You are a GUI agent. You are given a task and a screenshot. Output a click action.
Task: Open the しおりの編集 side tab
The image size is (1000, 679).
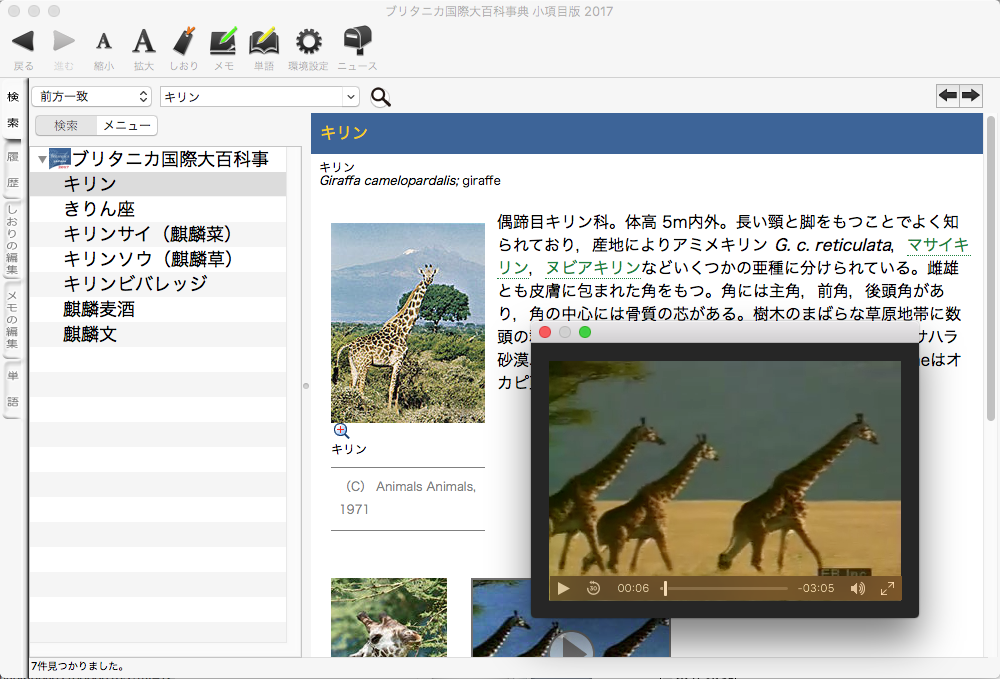(13, 240)
